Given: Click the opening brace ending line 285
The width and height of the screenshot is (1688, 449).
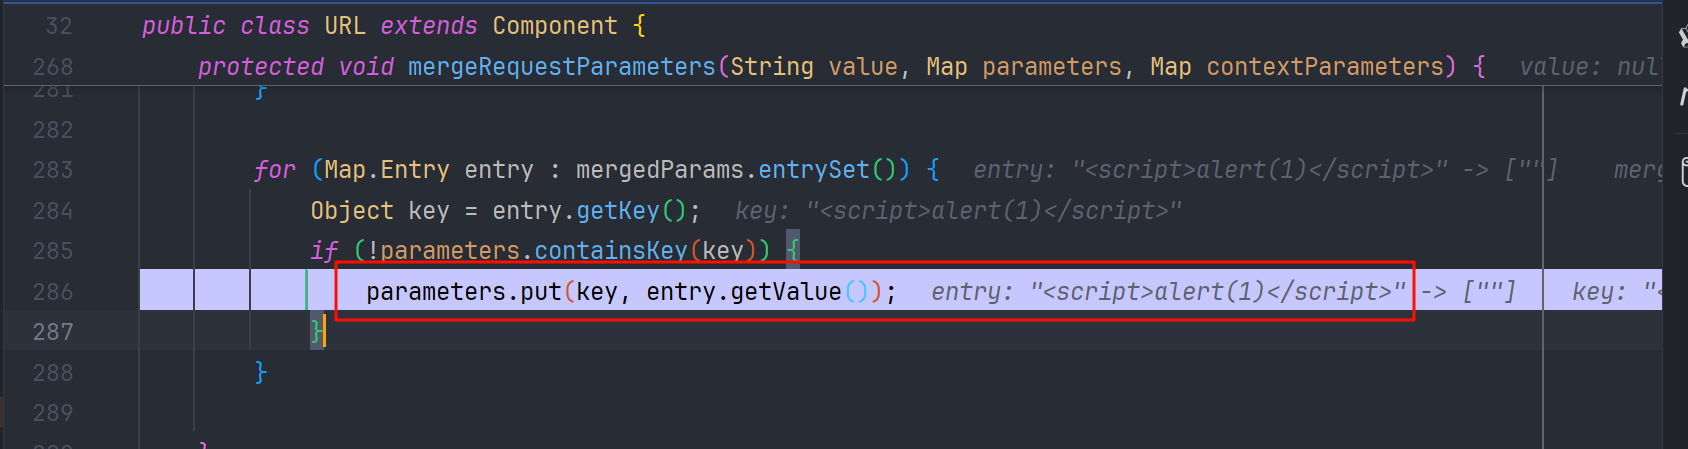Looking at the screenshot, I should (793, 250).
